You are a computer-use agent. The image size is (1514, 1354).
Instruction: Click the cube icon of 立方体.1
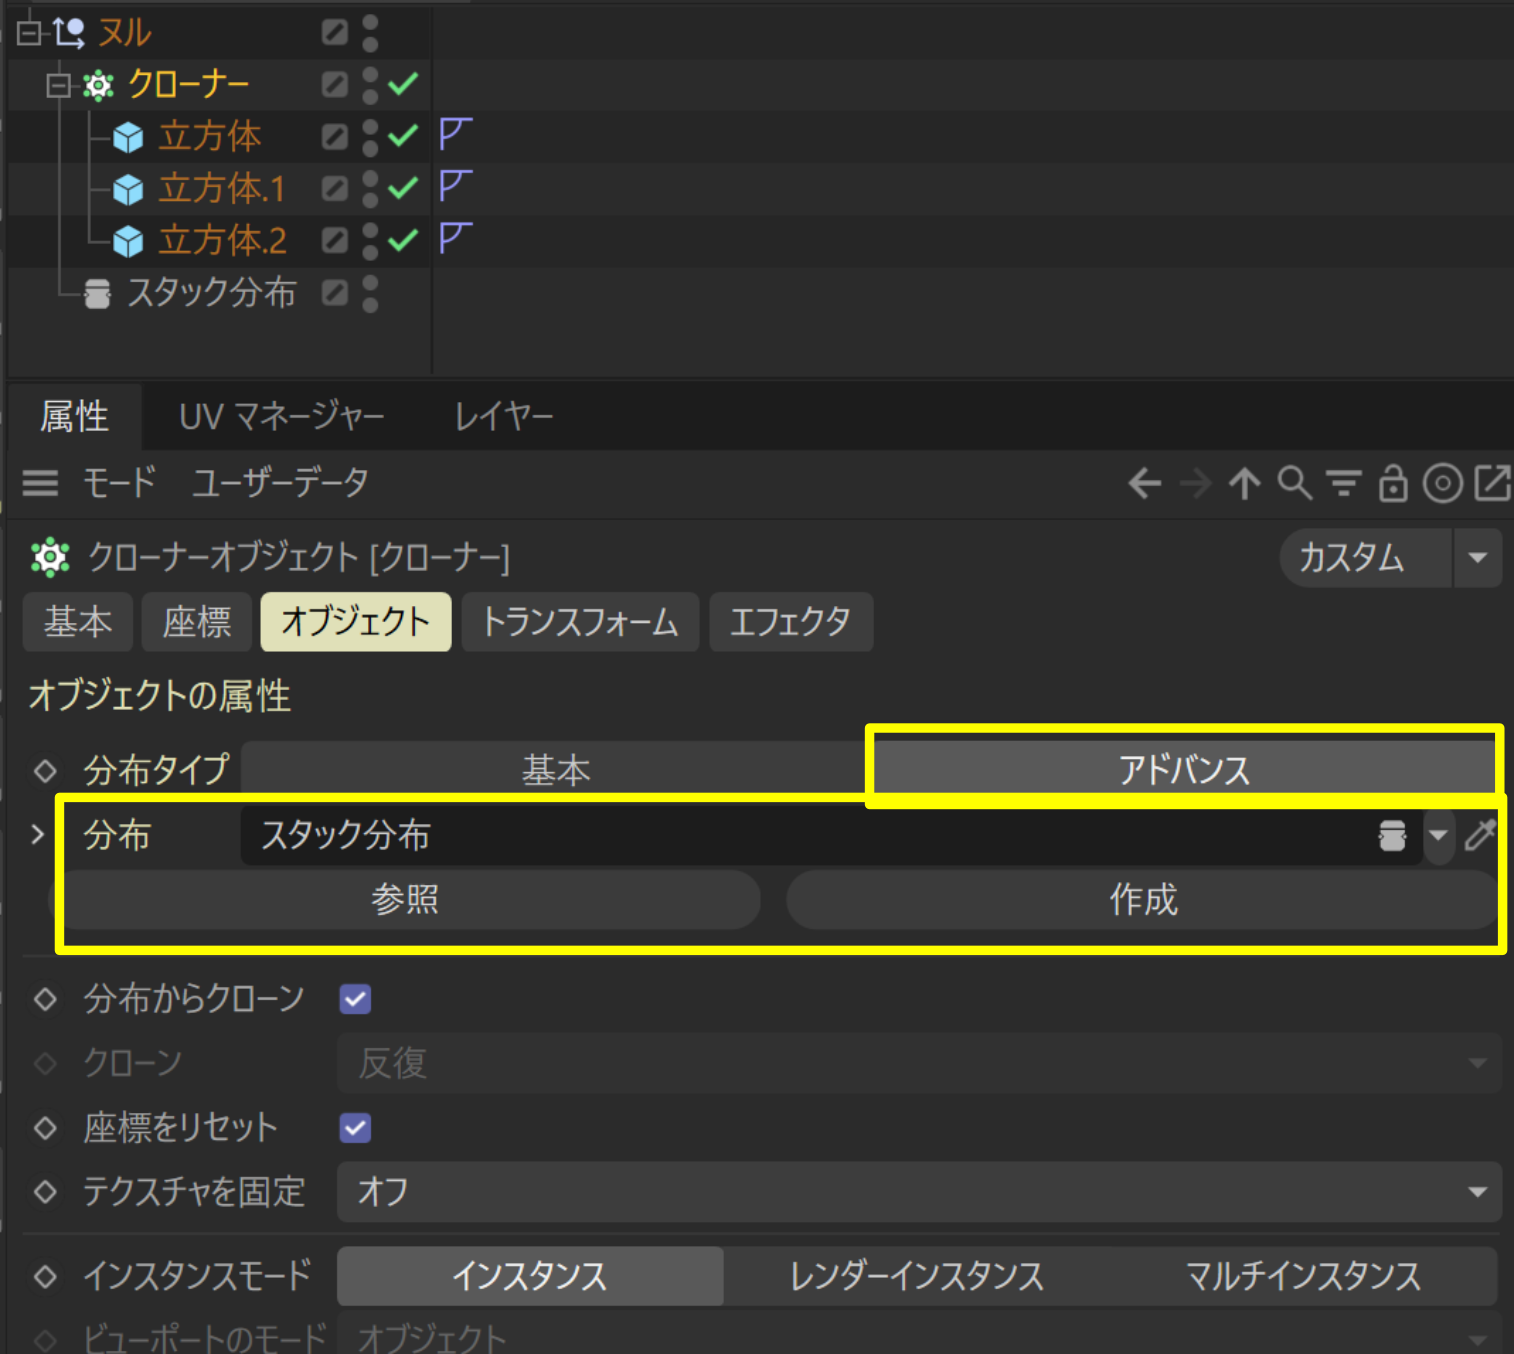pos(128,188)
